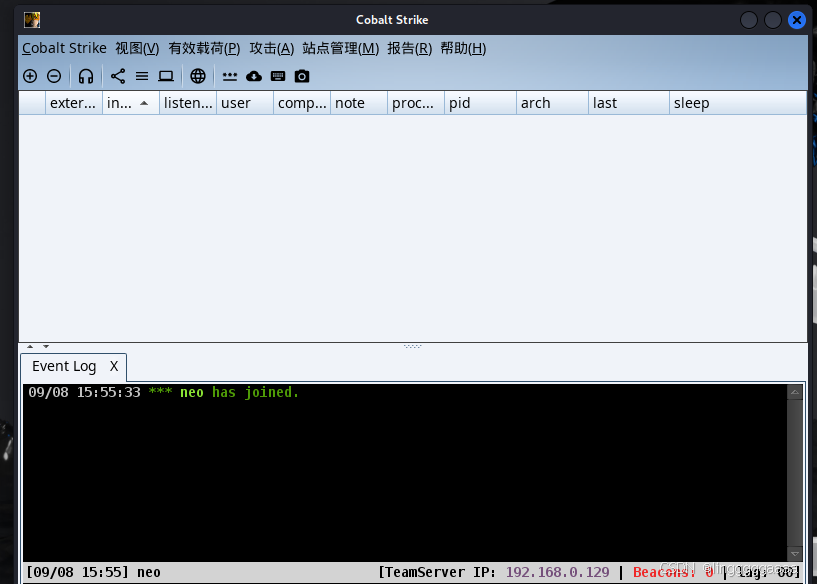Click the Cobalt Strike app icon in title bar

(32, 20)
